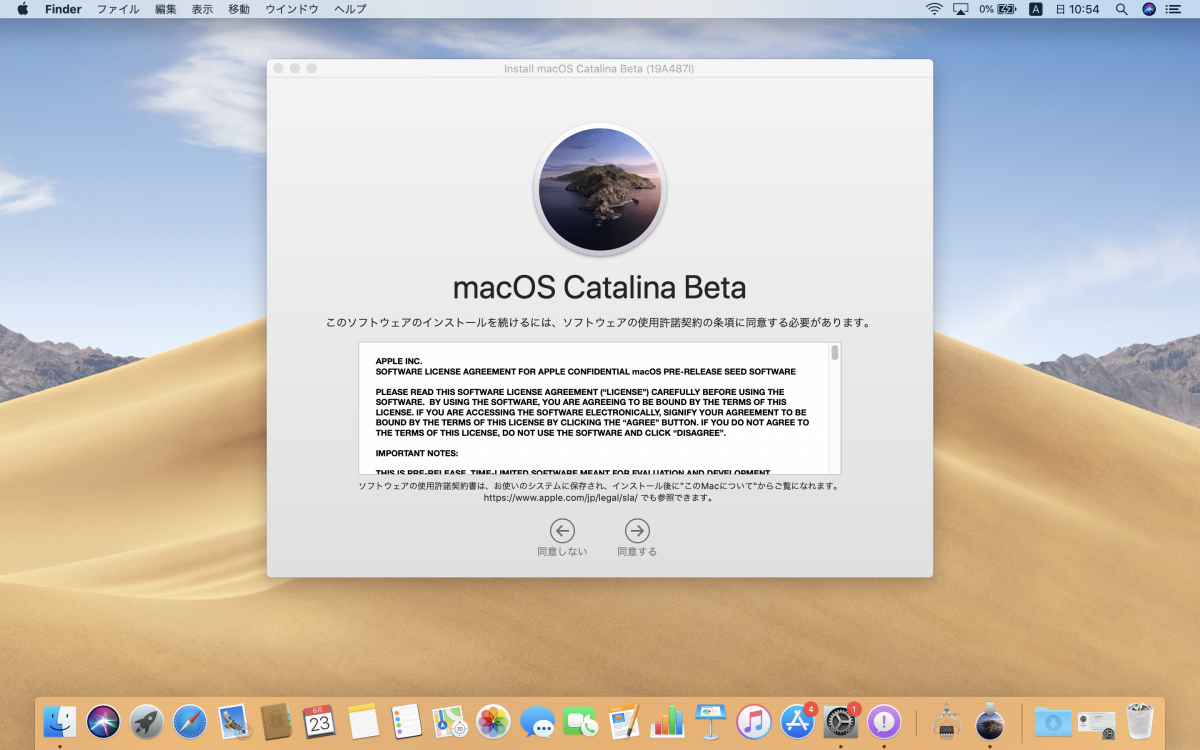This screenshot has width=1200, height=750.
Task: Open the ファイル menu
Action: pyautogui.click(x=118, y=9)
